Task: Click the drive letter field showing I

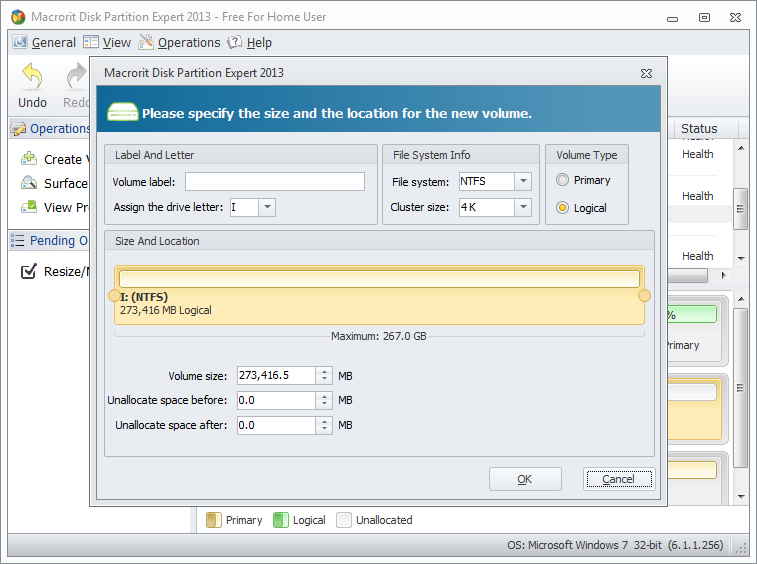Action: point(244,207)
